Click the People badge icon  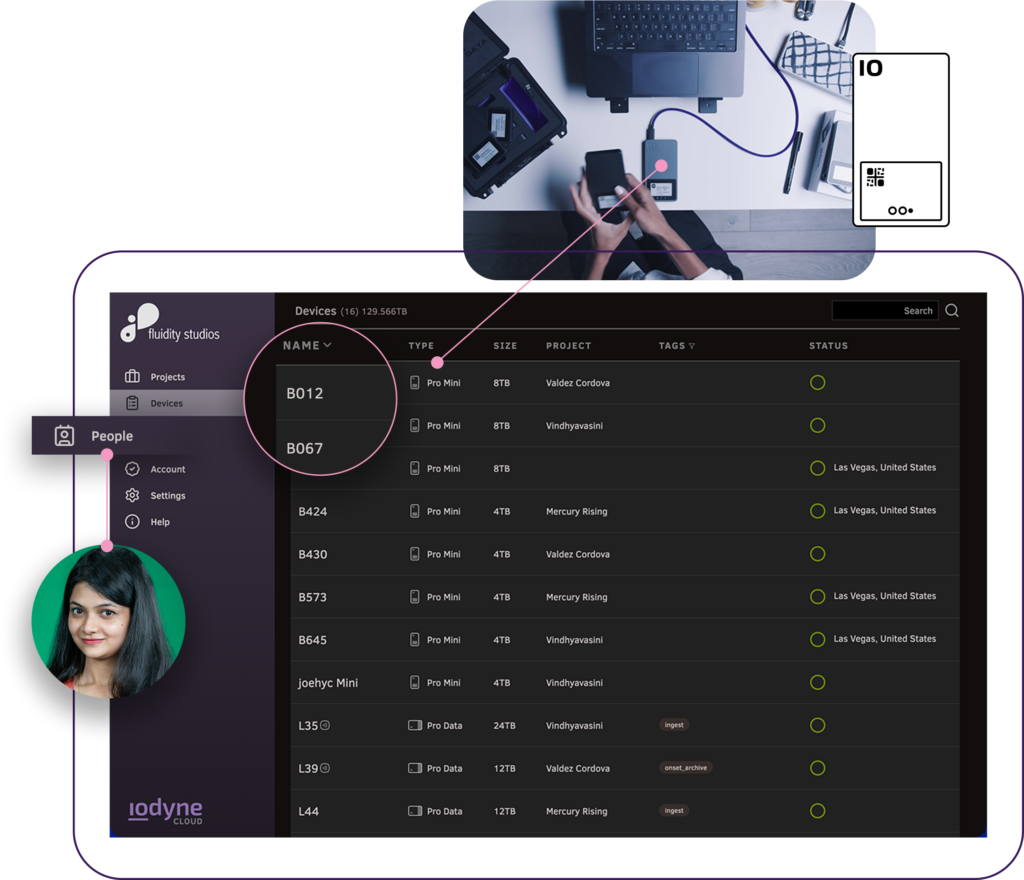(64, 435)
